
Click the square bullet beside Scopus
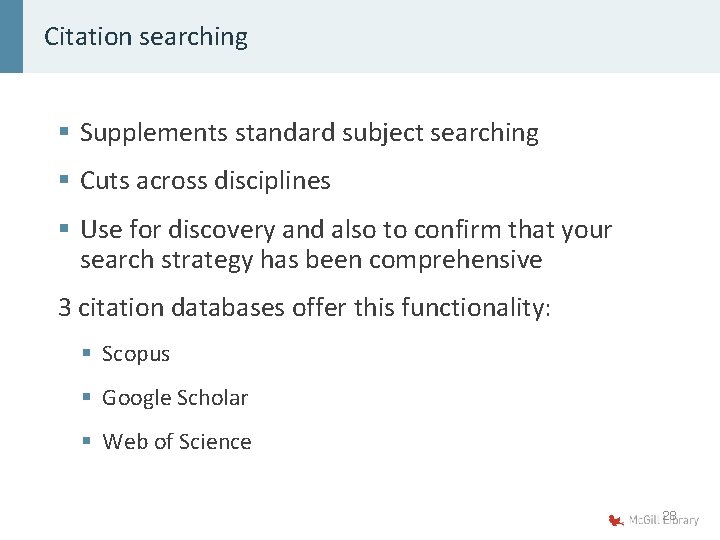click(88, 354)
